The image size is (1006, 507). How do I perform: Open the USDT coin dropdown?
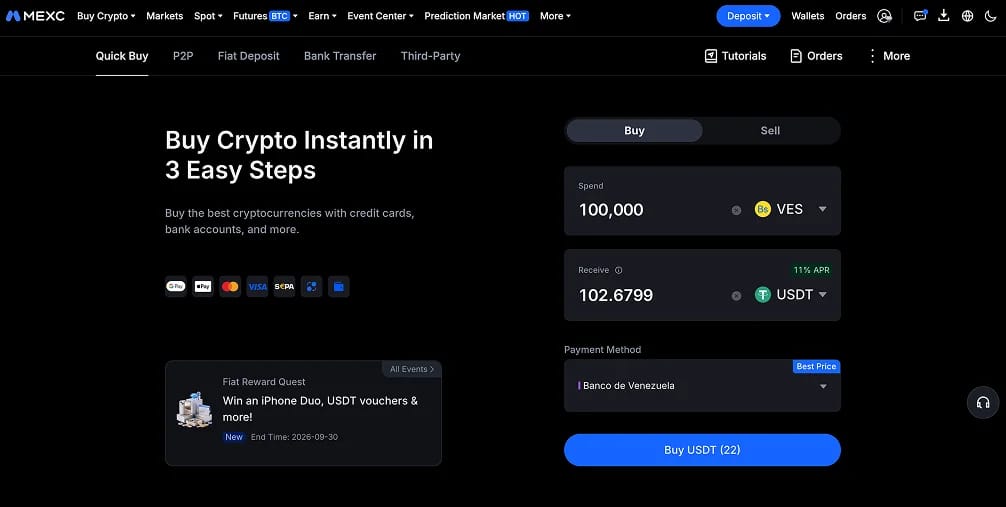click(790, 295)
